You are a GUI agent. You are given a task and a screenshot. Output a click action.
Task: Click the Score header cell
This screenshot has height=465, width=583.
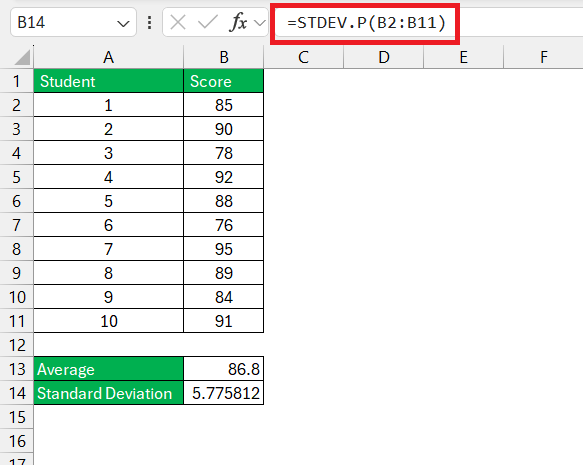[223, 81]
